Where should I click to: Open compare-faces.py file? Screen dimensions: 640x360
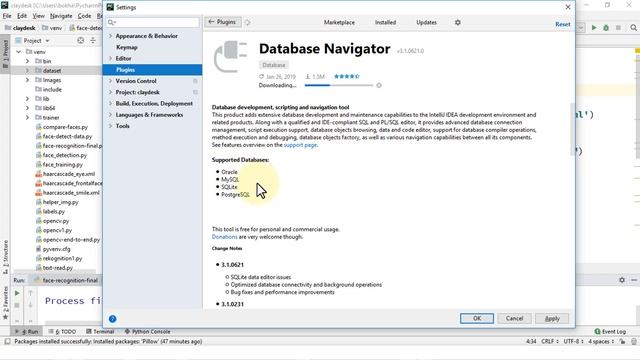pyautogui.click(x=65, y=127)
